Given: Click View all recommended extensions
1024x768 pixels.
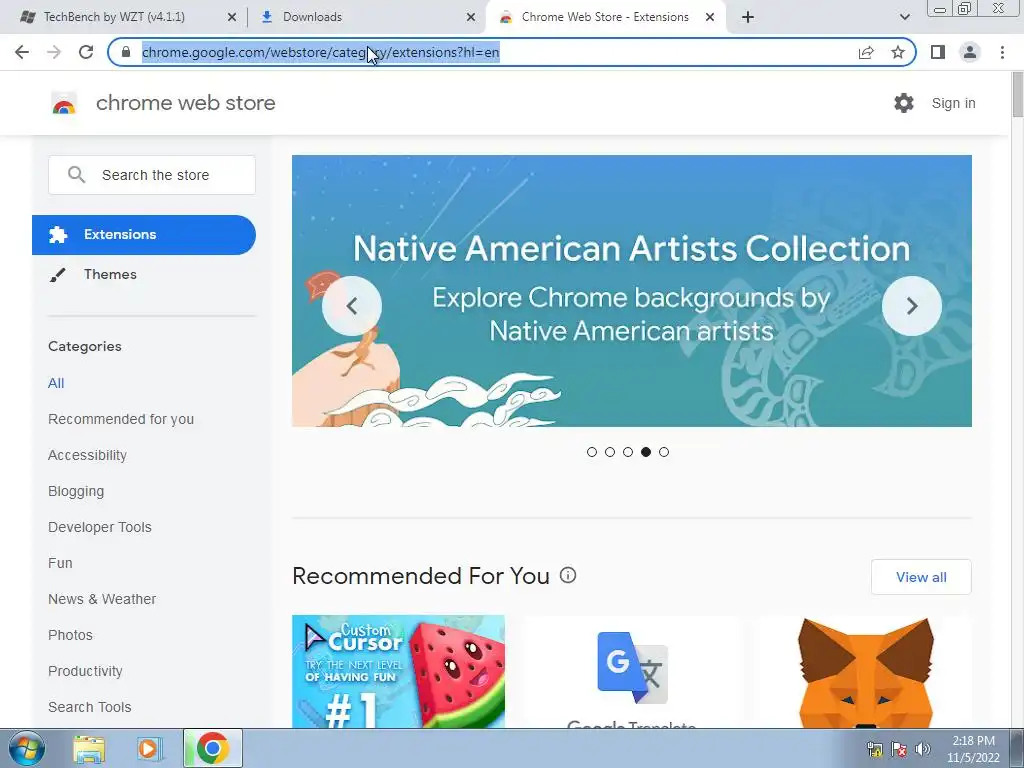Looking at the screenshot, I should tap(921, 577).
